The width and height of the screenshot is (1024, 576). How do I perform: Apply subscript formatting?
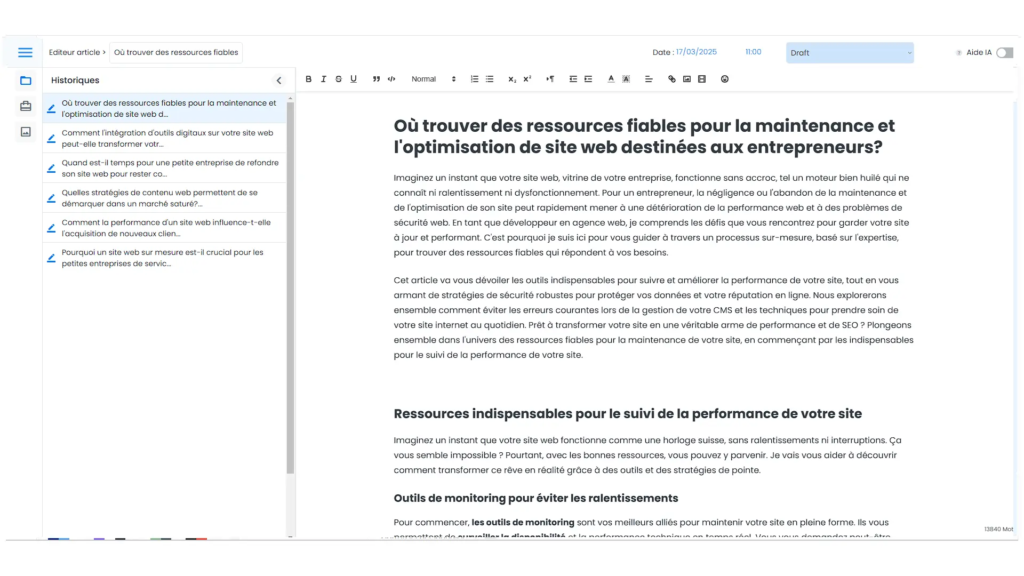coord(512,79)
